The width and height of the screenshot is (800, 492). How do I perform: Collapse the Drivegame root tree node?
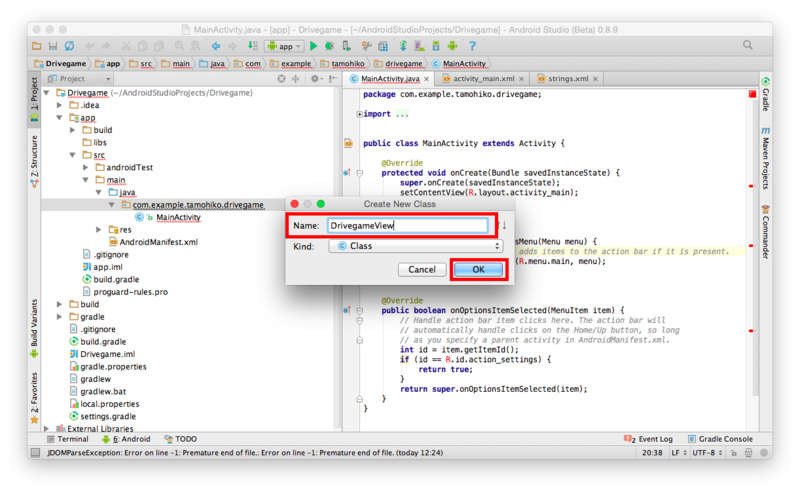(47, 93)
